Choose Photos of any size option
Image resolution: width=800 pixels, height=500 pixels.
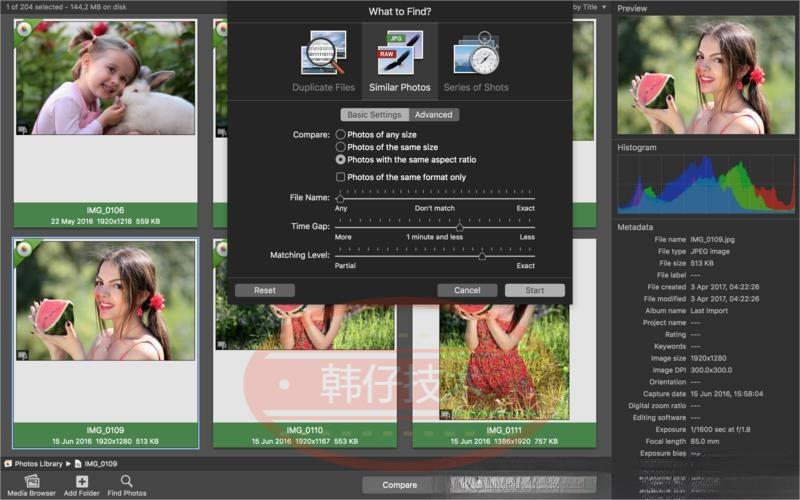click(340, 135)
